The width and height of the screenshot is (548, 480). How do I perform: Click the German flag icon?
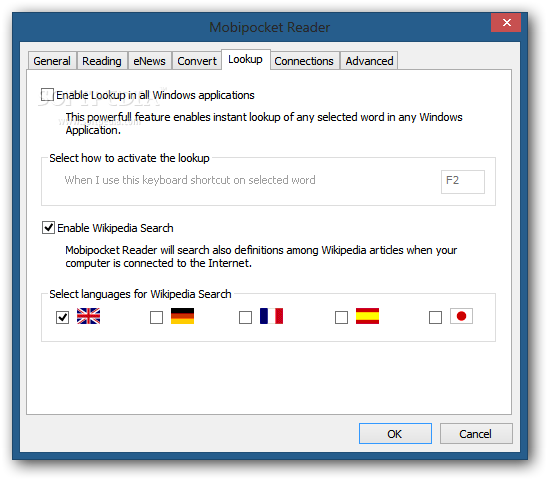tap(182, 316)
